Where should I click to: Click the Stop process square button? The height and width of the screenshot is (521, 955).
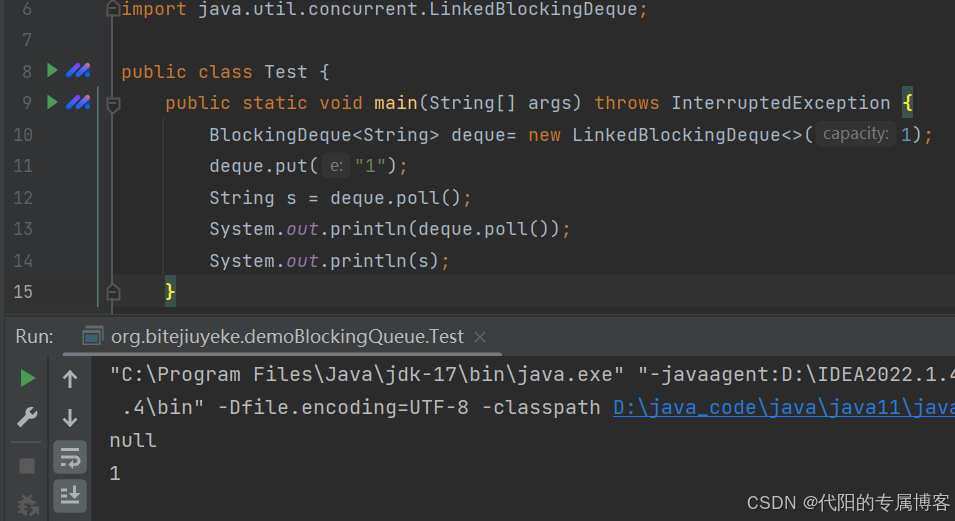(x=27, y=466)
